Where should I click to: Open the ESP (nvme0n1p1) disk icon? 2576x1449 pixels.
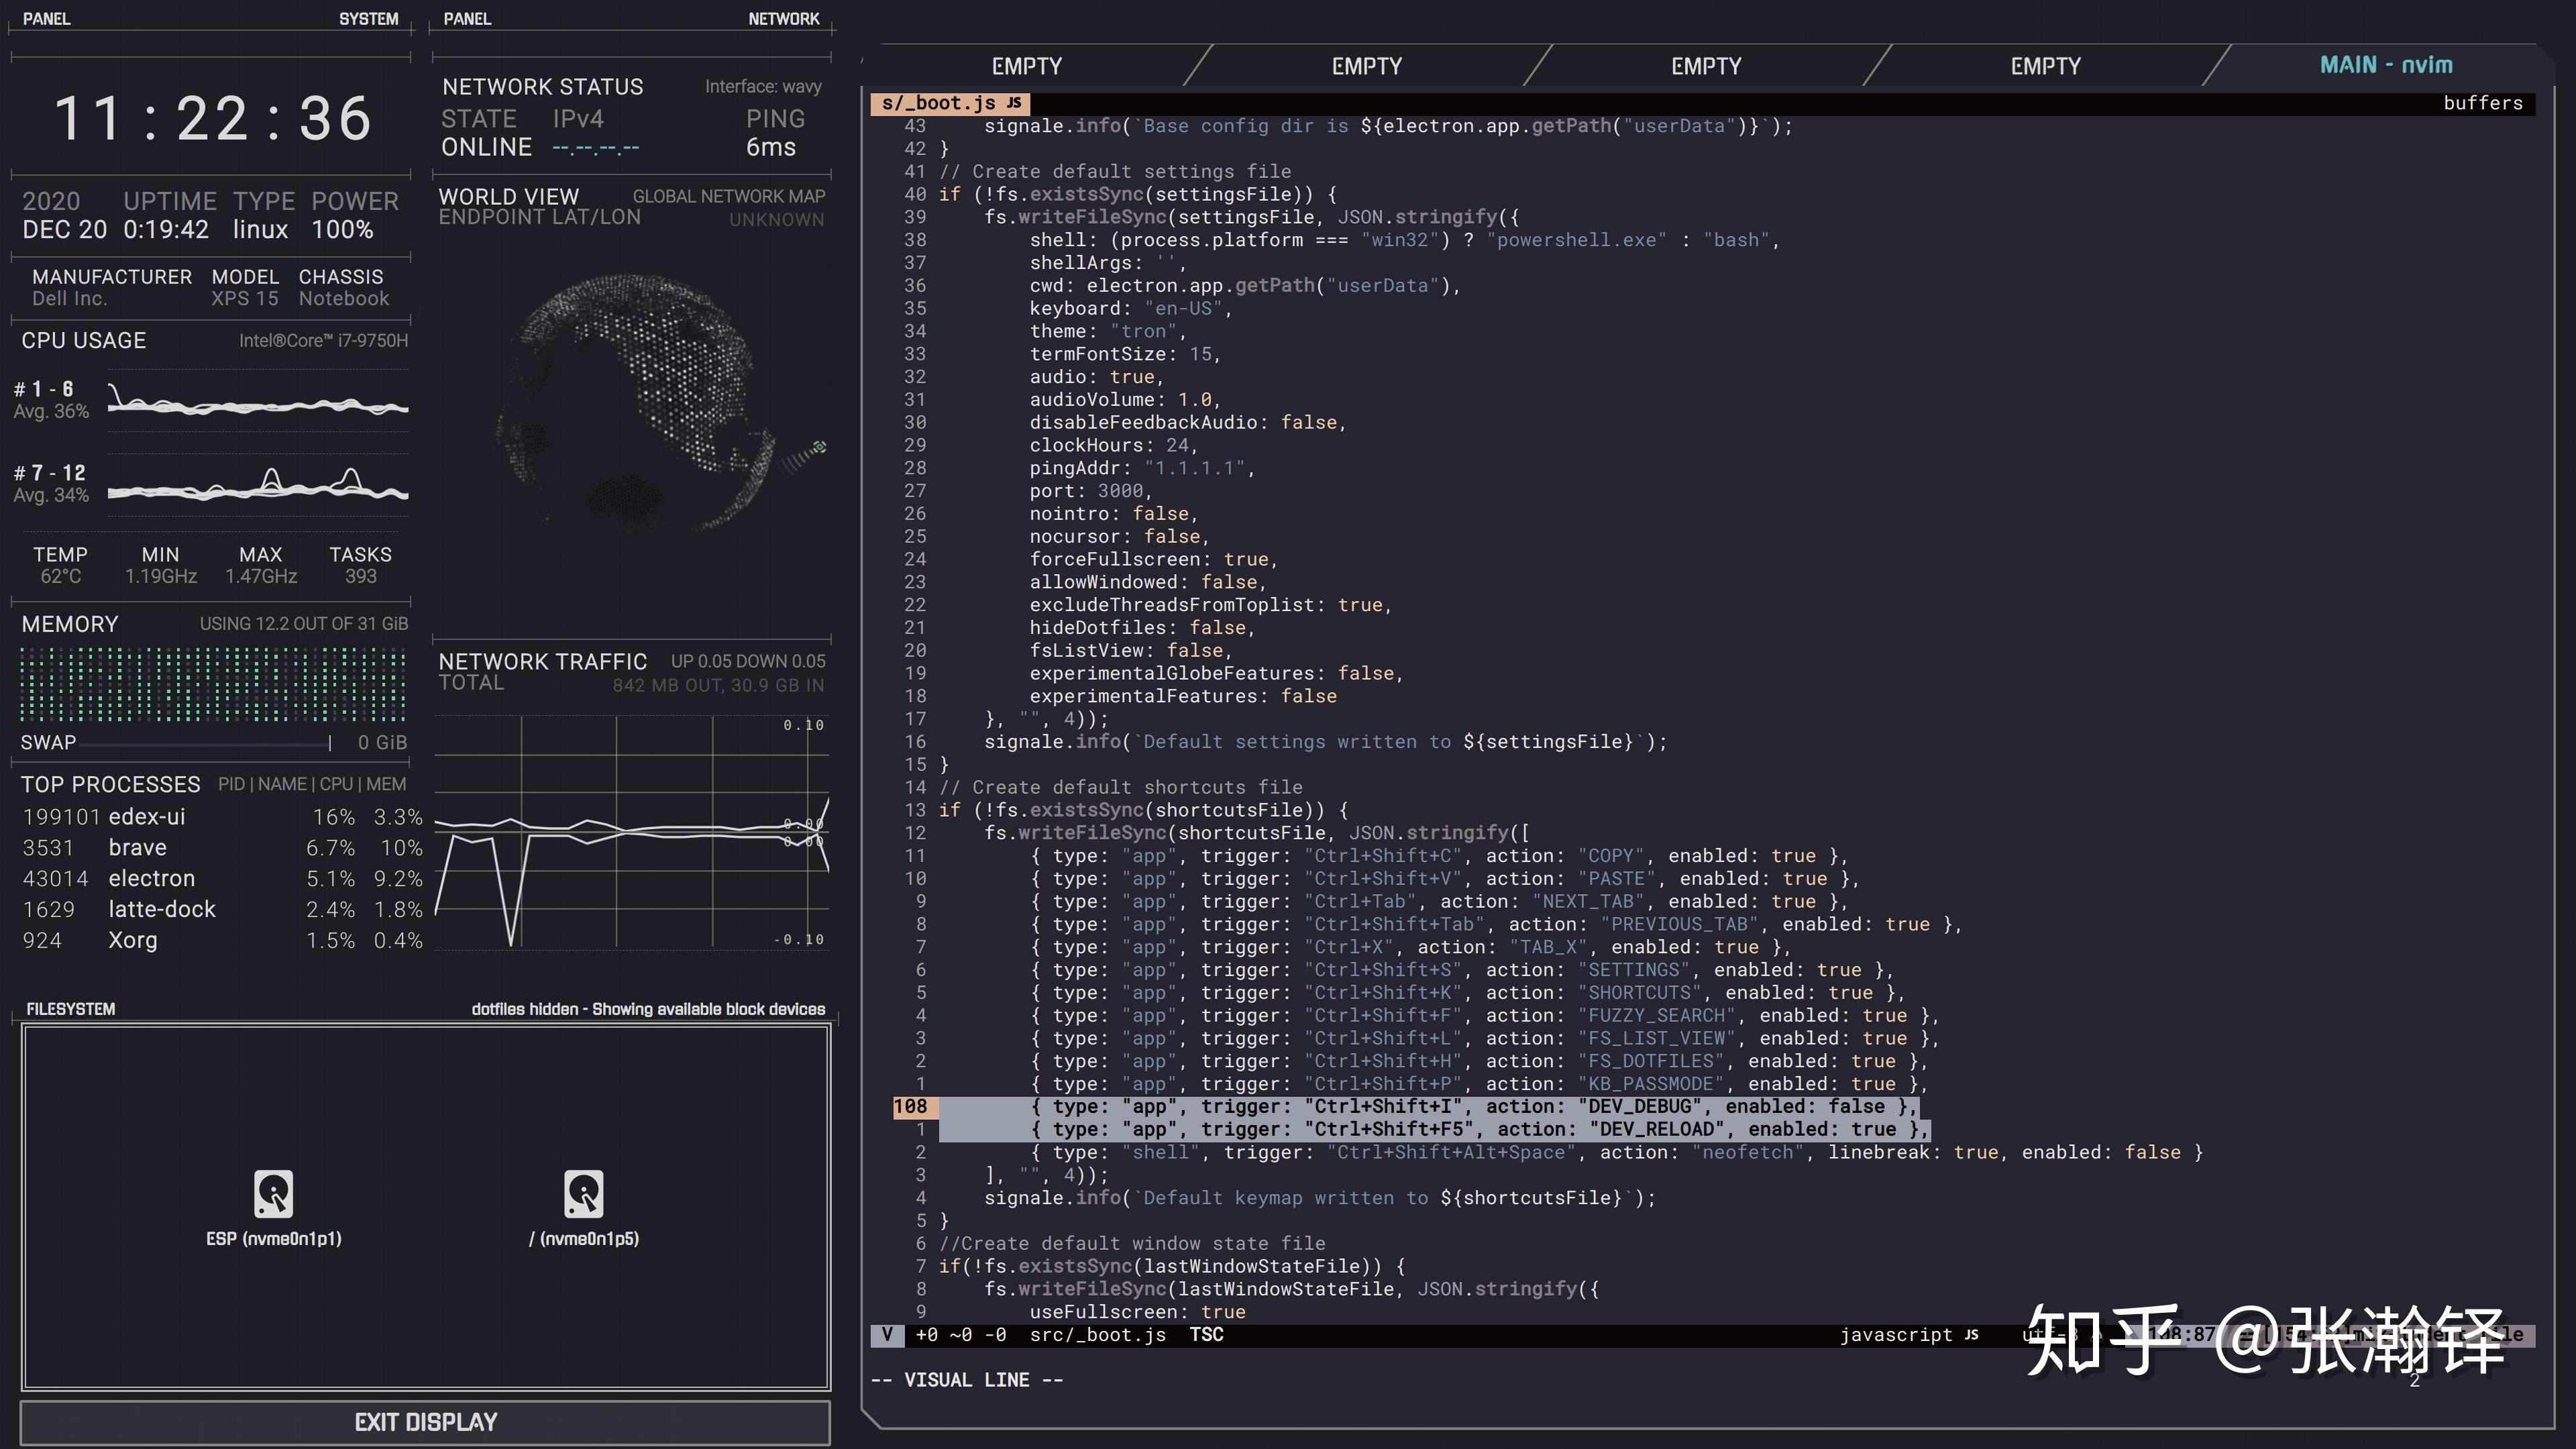pos(274,1195)
